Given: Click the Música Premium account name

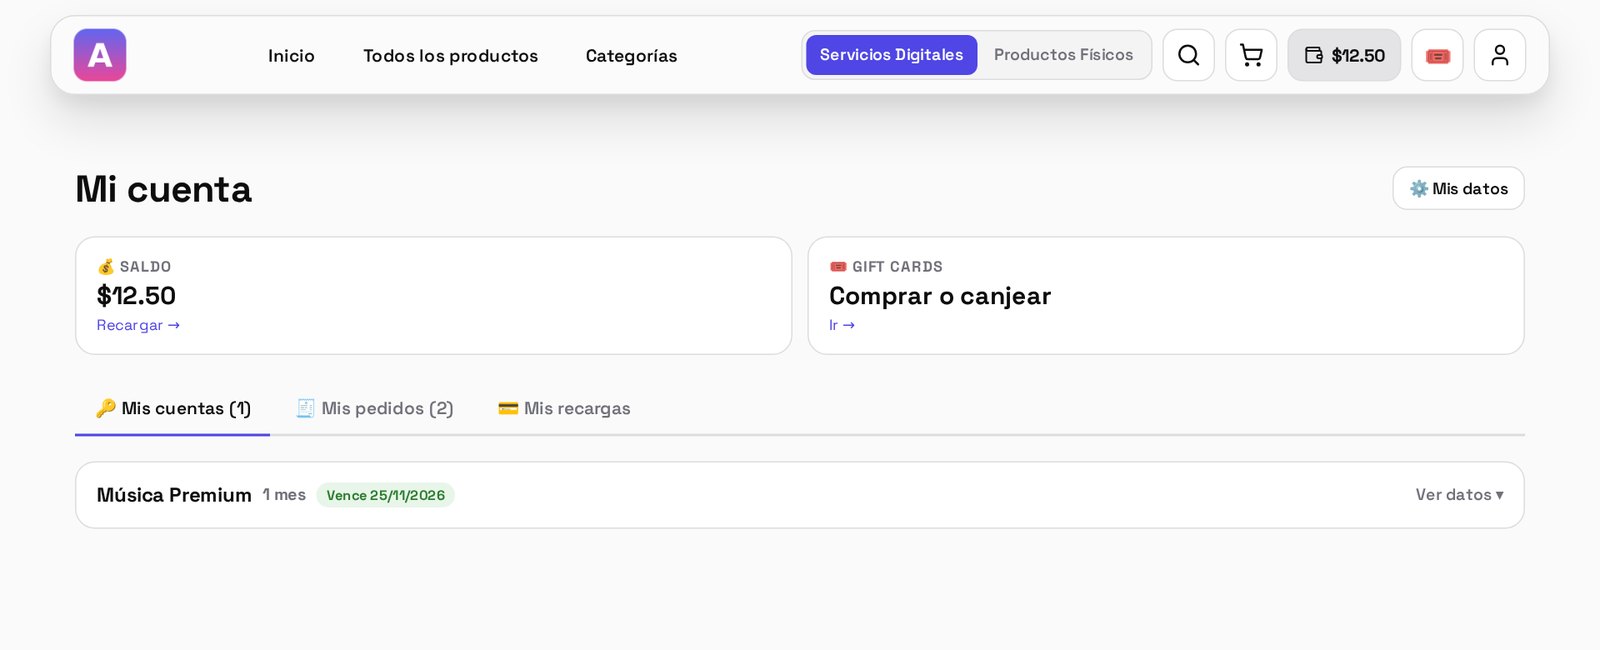Looking at the screenshot, I should [174, 495].
